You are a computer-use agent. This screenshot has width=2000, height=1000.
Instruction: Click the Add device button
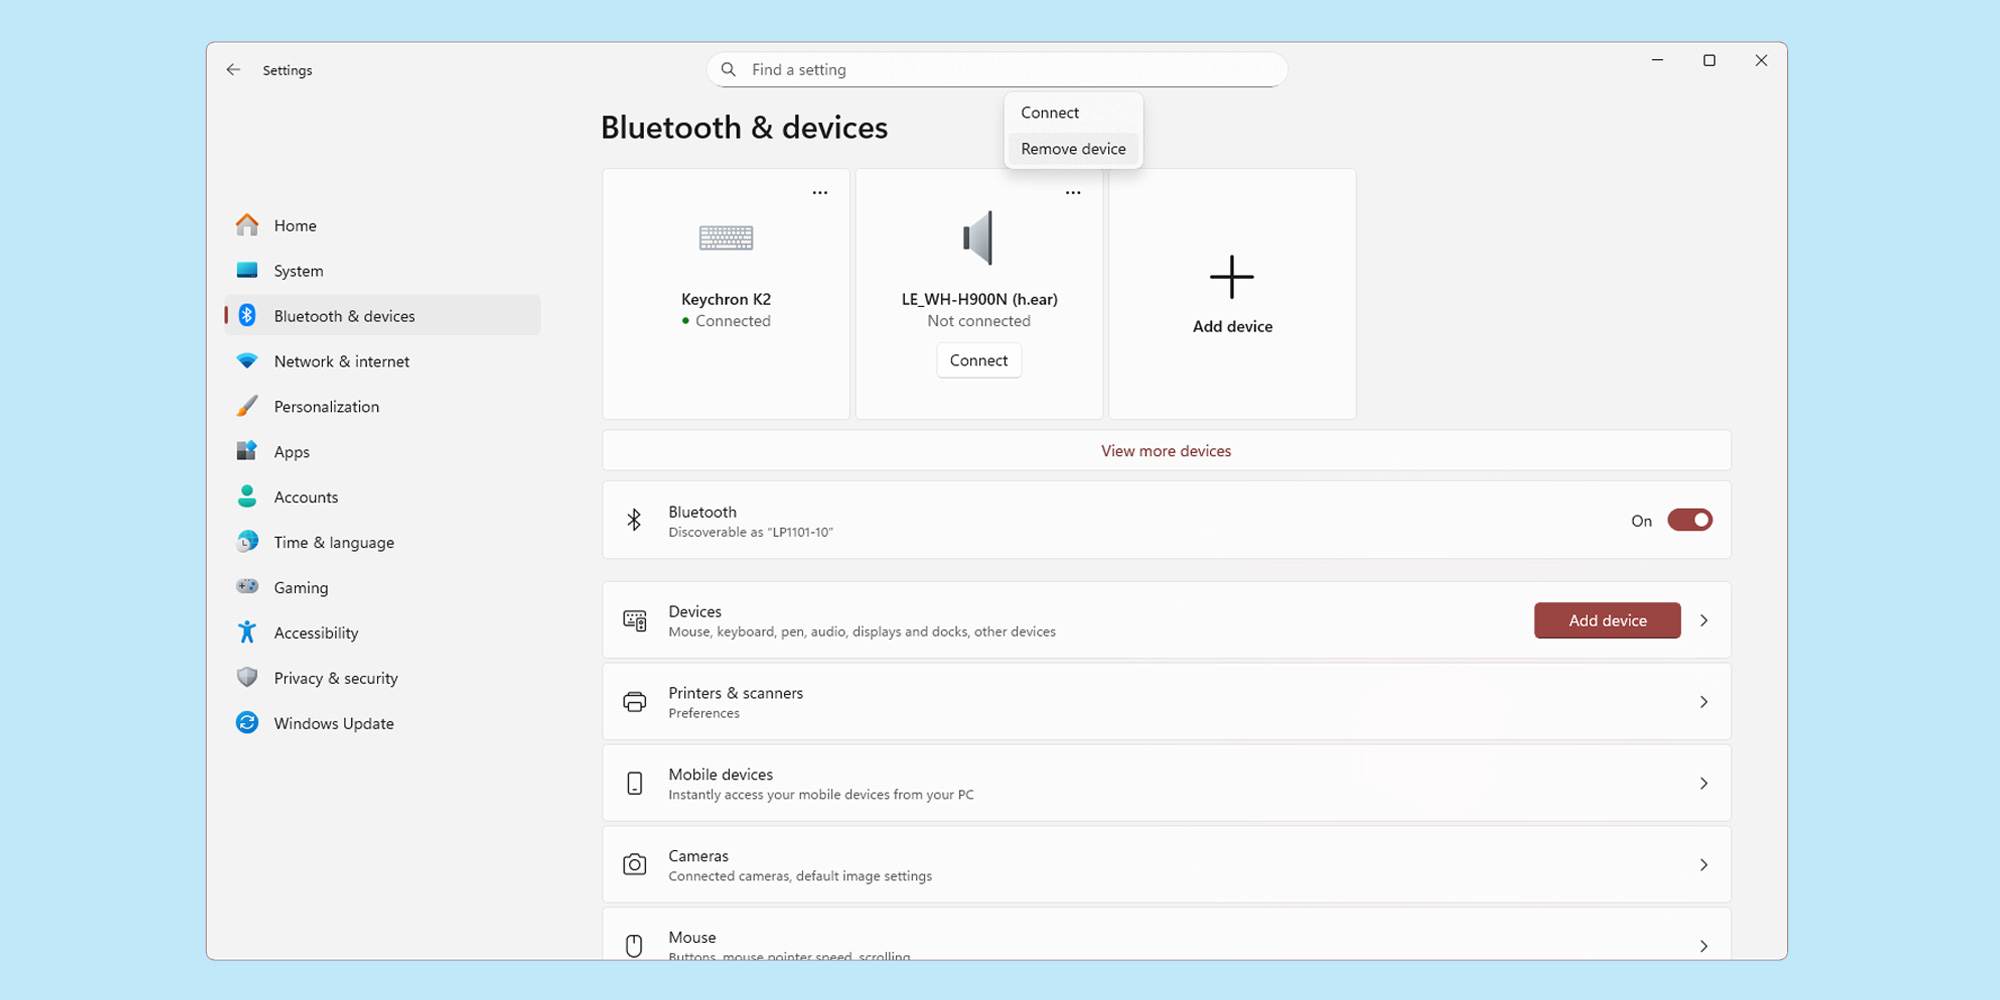click(1606, 620)
